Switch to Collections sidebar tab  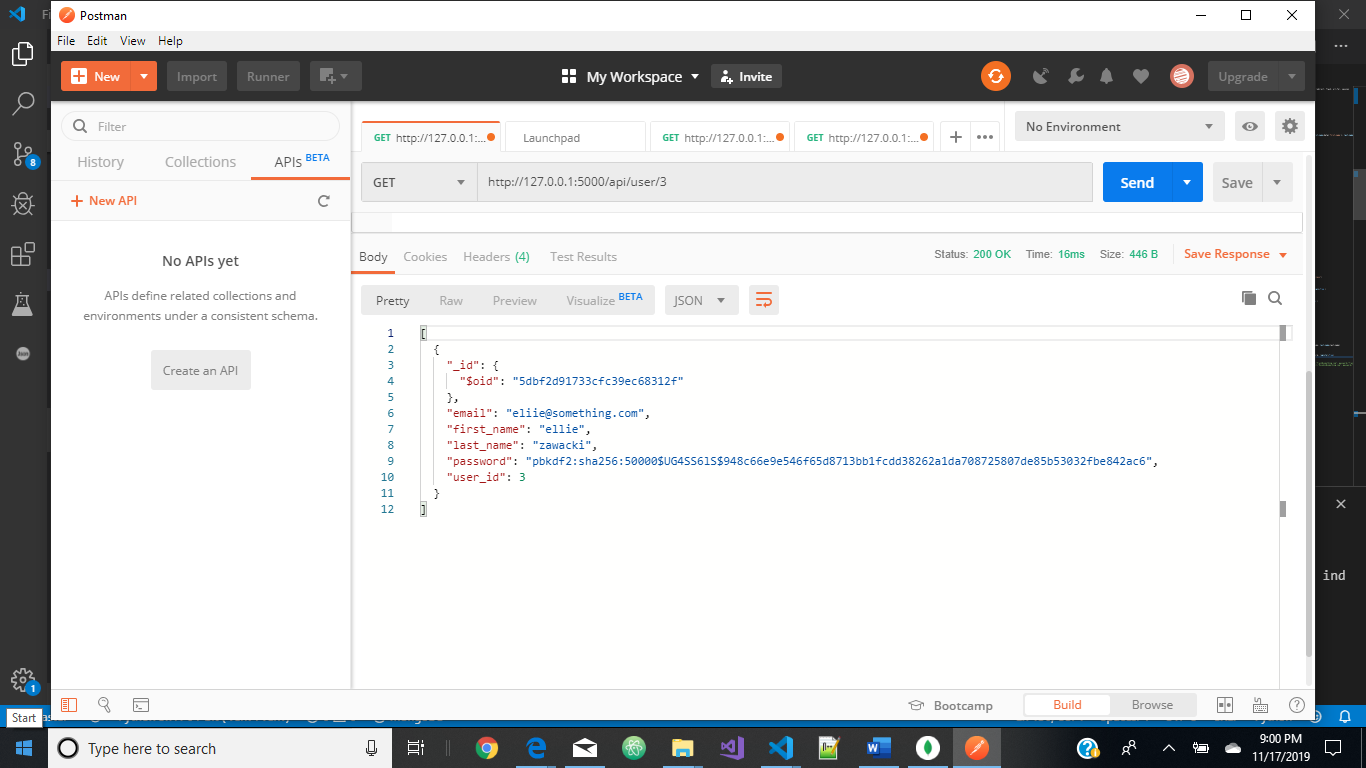200,162
